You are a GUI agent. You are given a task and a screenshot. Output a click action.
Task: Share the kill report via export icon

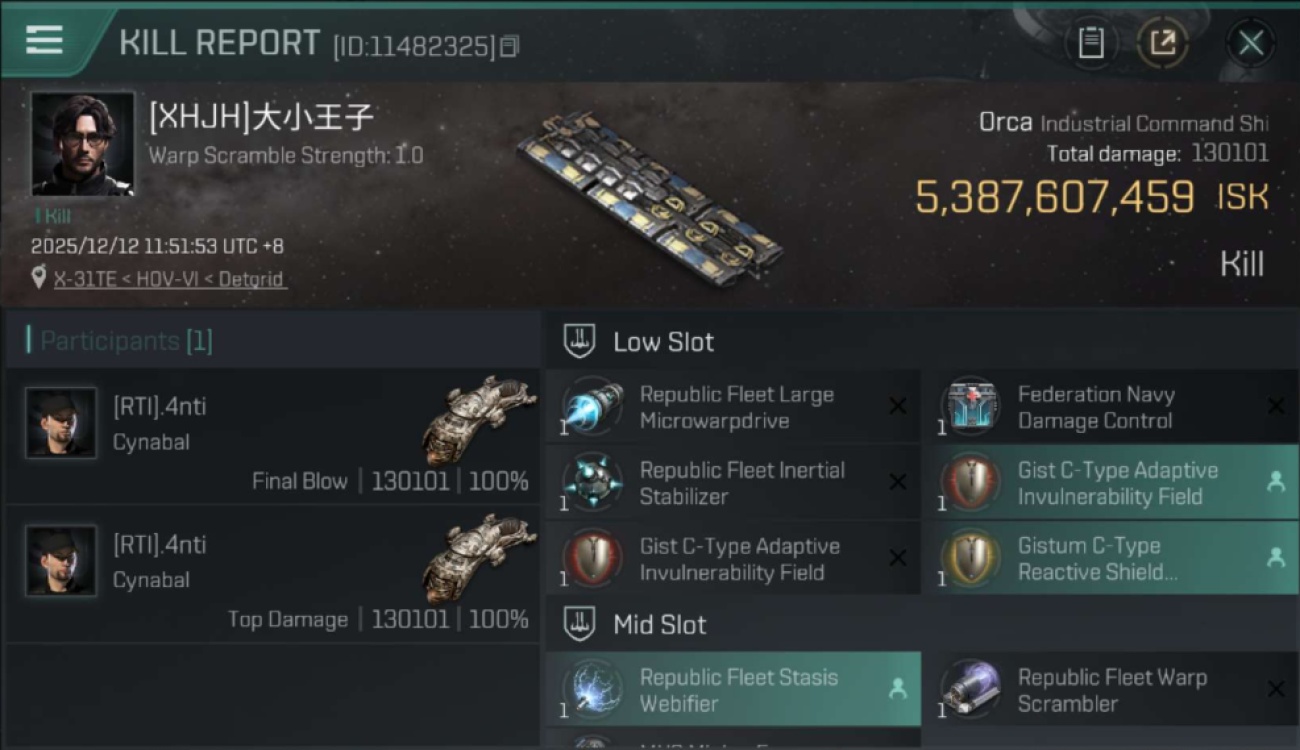1163,43
